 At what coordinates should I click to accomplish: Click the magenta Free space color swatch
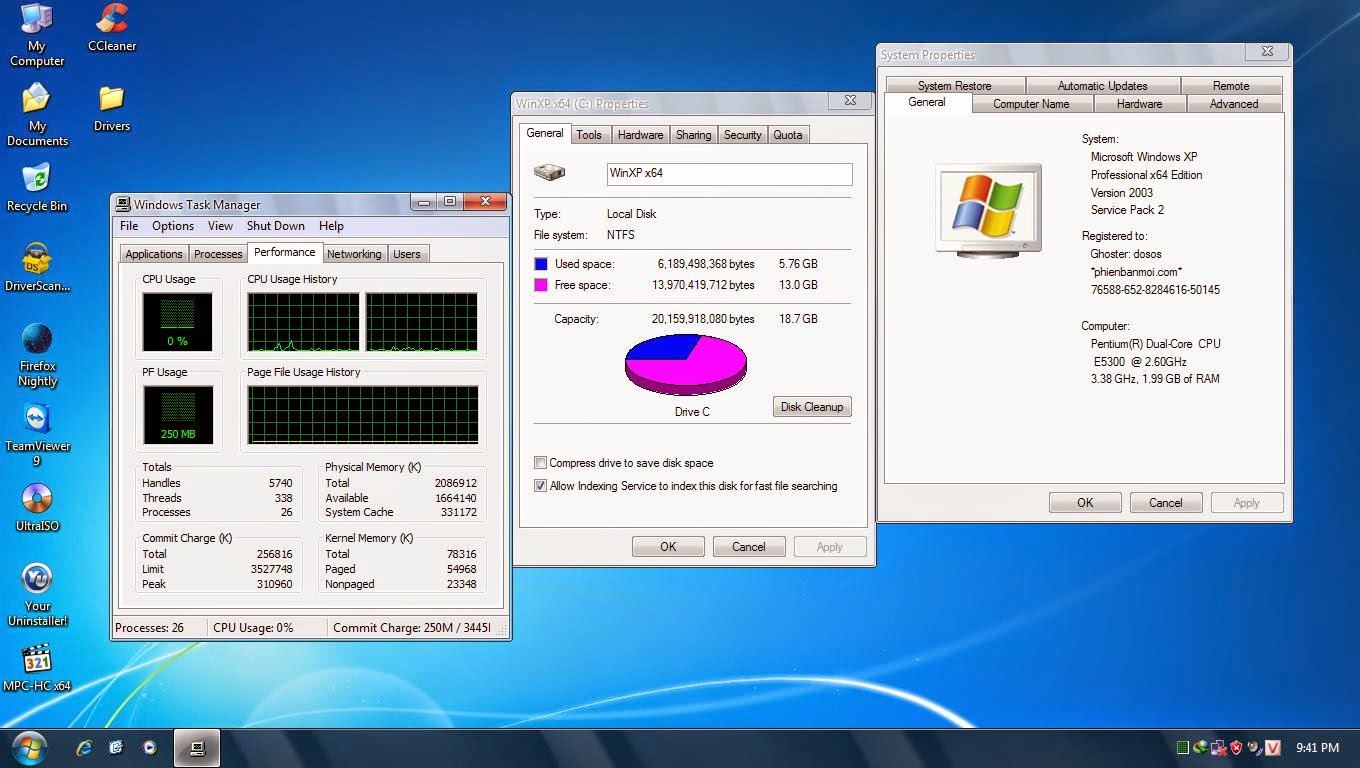tap(541, 285)
